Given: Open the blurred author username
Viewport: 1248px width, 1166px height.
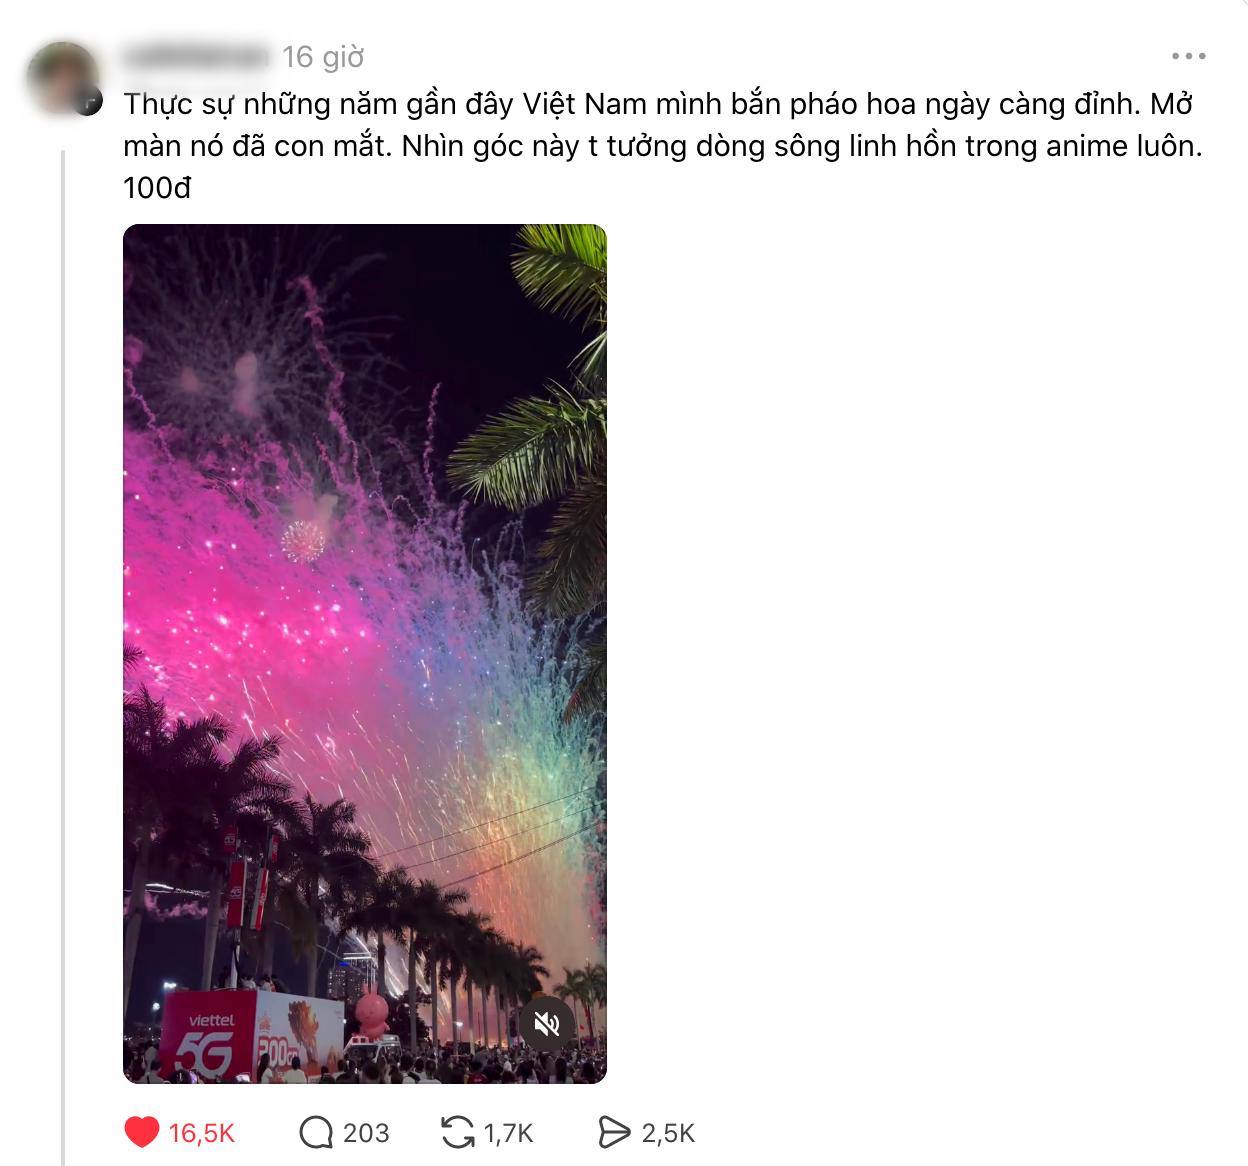Looking at the screenshot, I should tap(196, 56).
